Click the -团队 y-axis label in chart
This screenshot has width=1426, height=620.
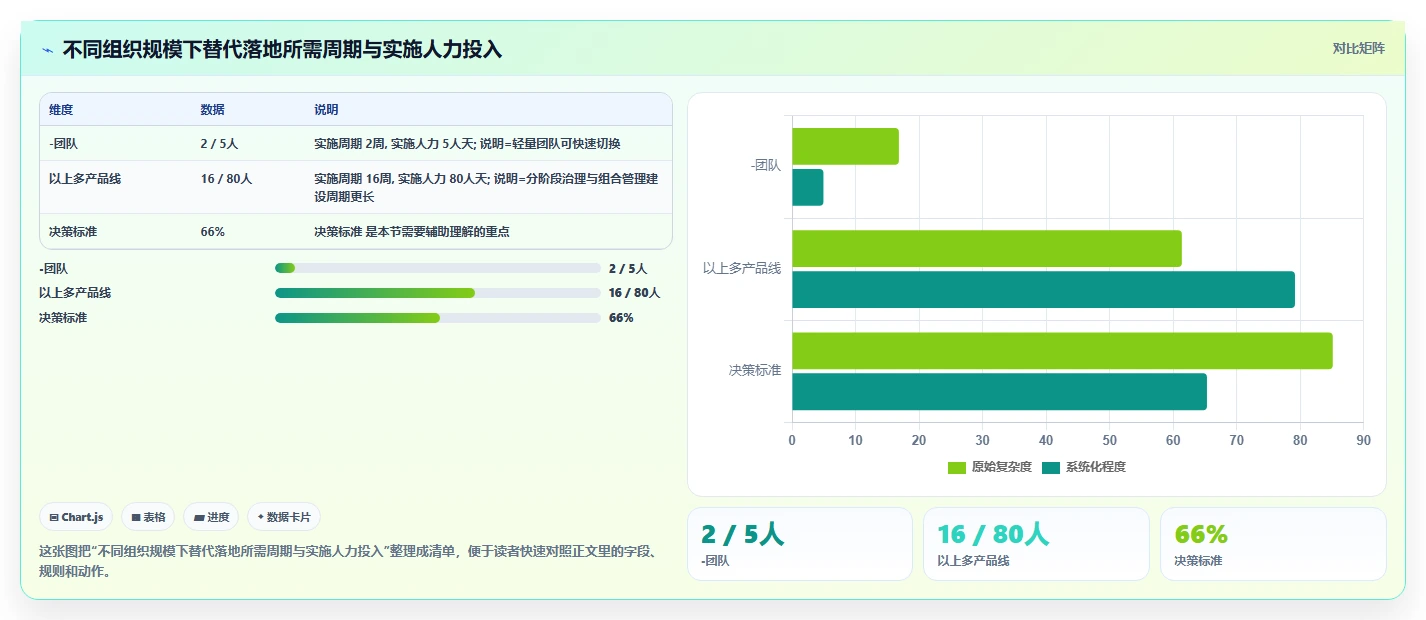[x=766, y=166]
